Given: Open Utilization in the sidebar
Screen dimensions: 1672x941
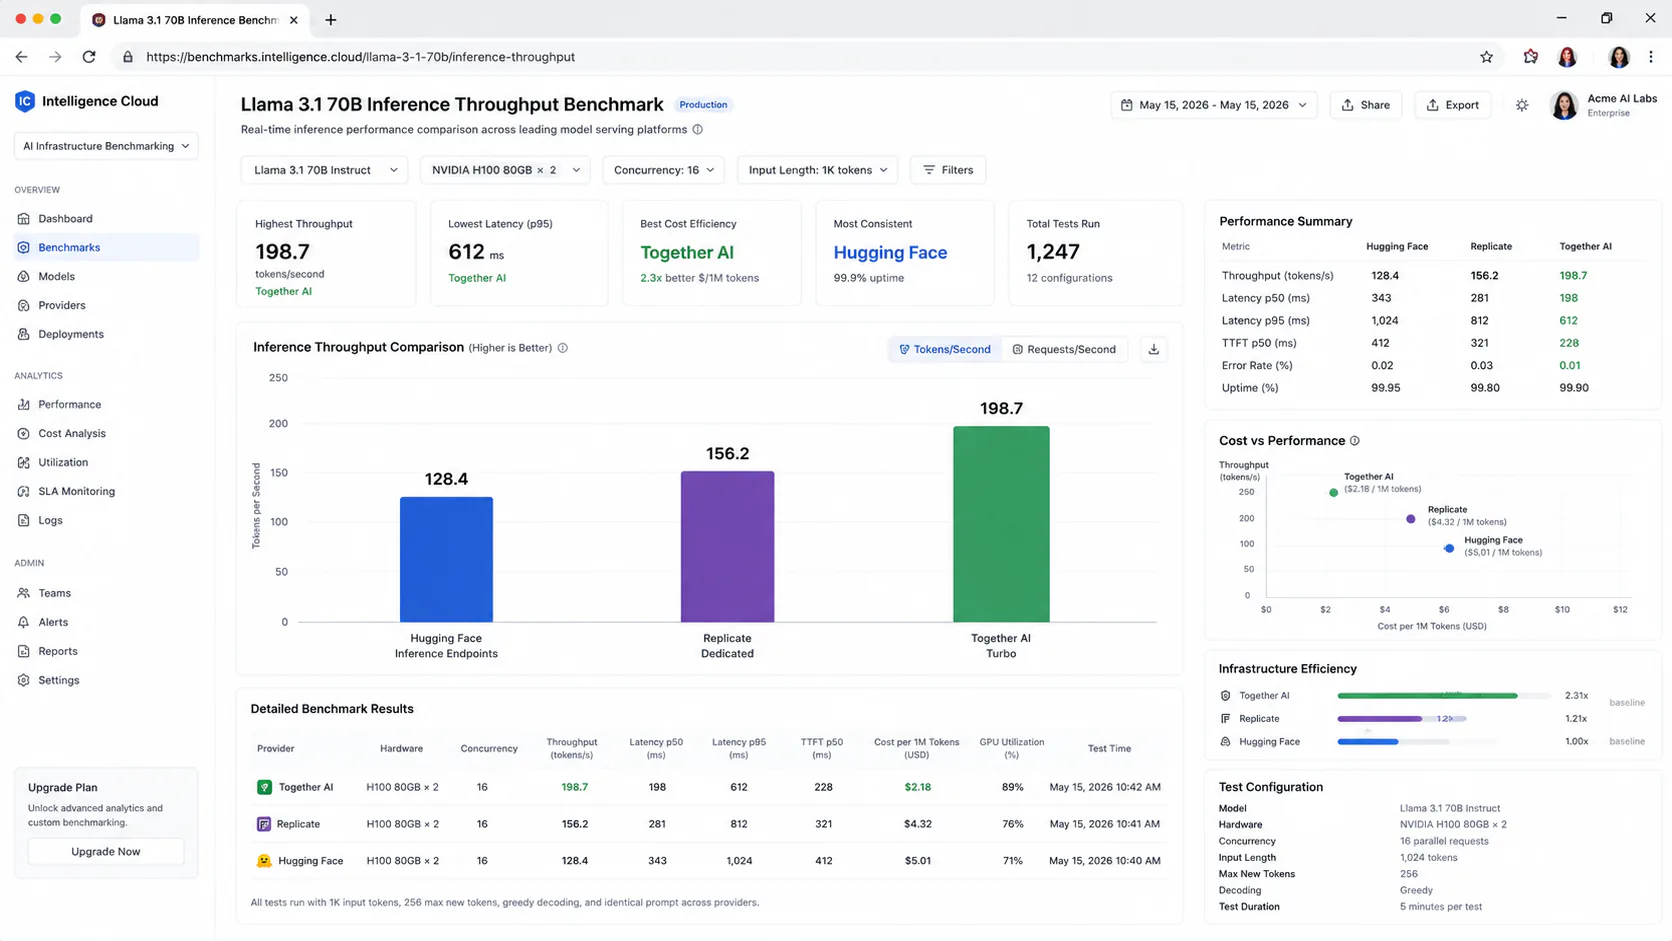Looking at the screenshot, I should (x=106, y=463).
